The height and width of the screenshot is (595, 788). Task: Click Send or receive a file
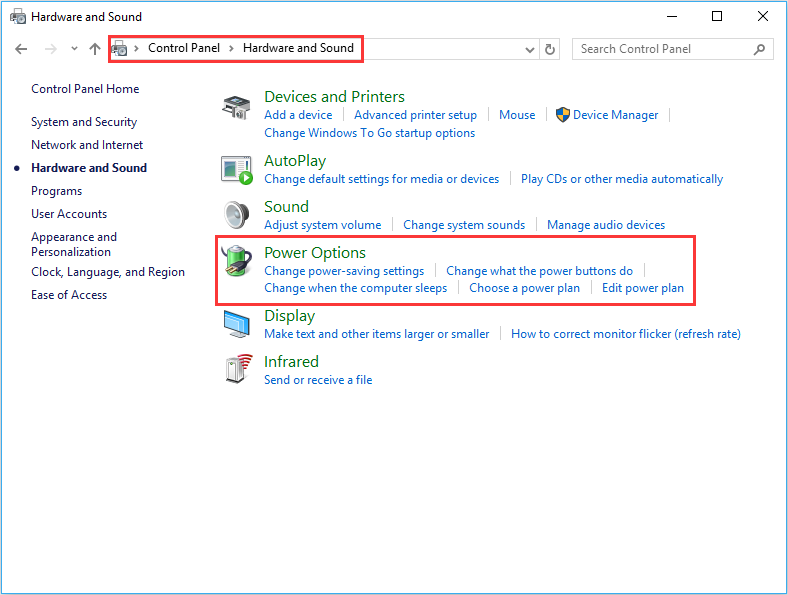(318, 380)
